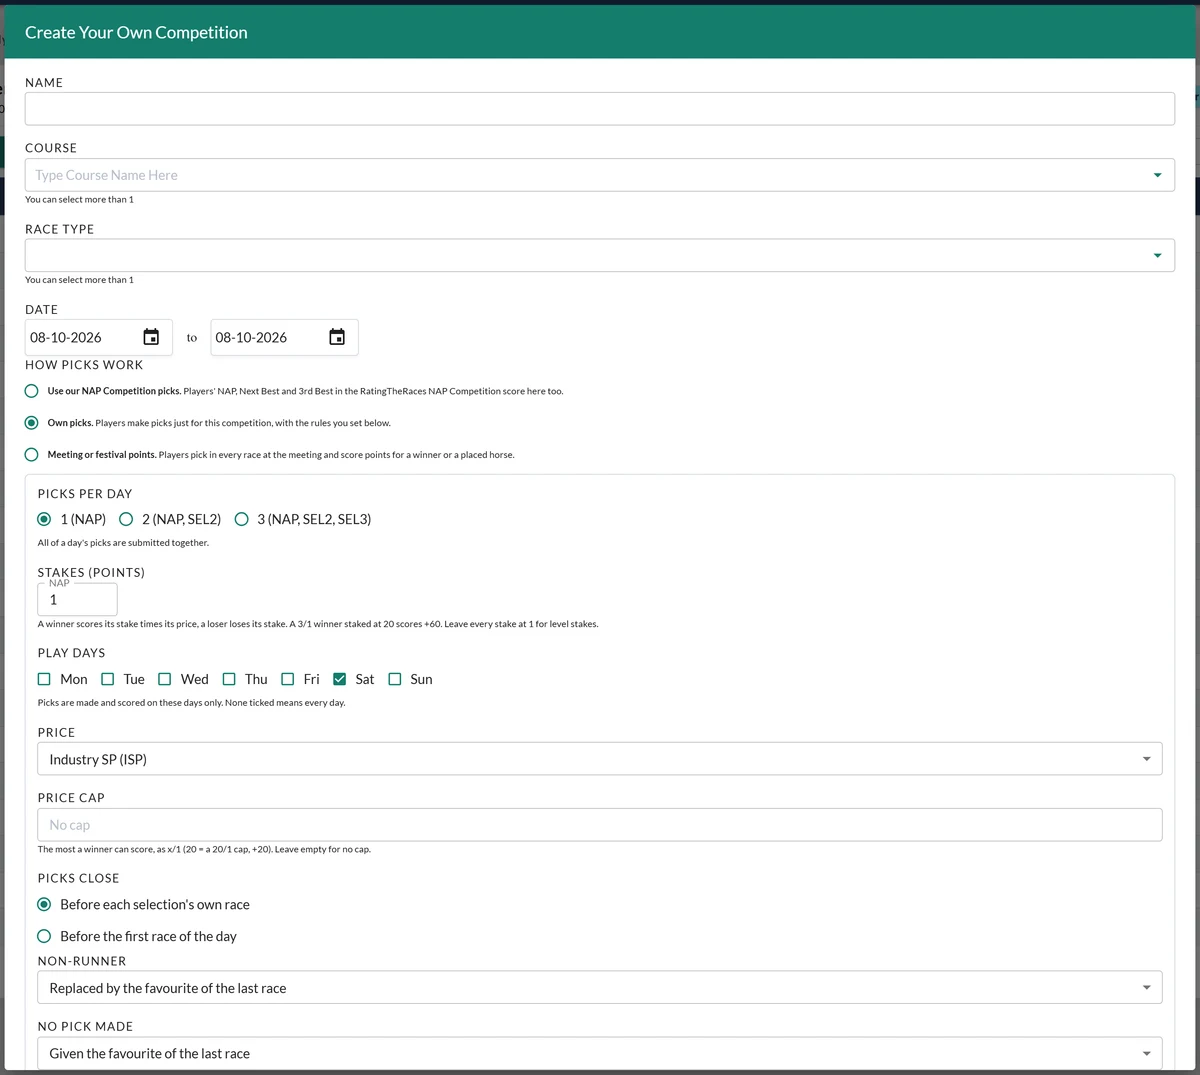Tick the Mon play day checkbox
This screenshot has height=1075, width=1200.
[x=44, y=679]
